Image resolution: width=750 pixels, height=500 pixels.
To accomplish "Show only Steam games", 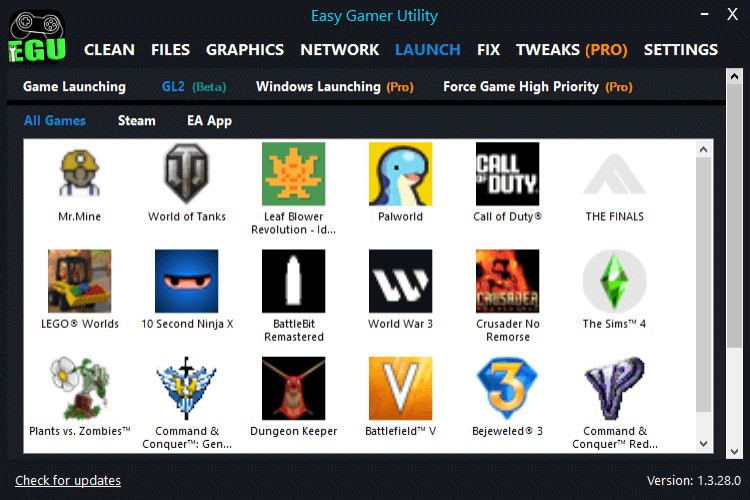I will click(137, 121).
